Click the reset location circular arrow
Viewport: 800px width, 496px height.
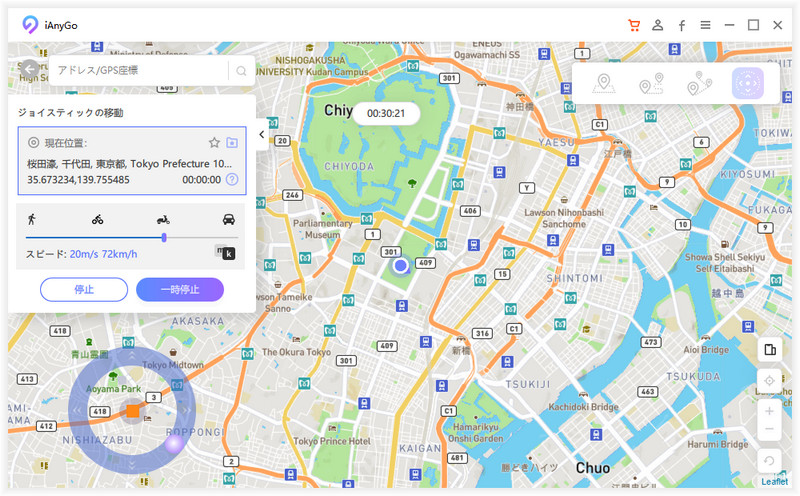pos(769,461)
